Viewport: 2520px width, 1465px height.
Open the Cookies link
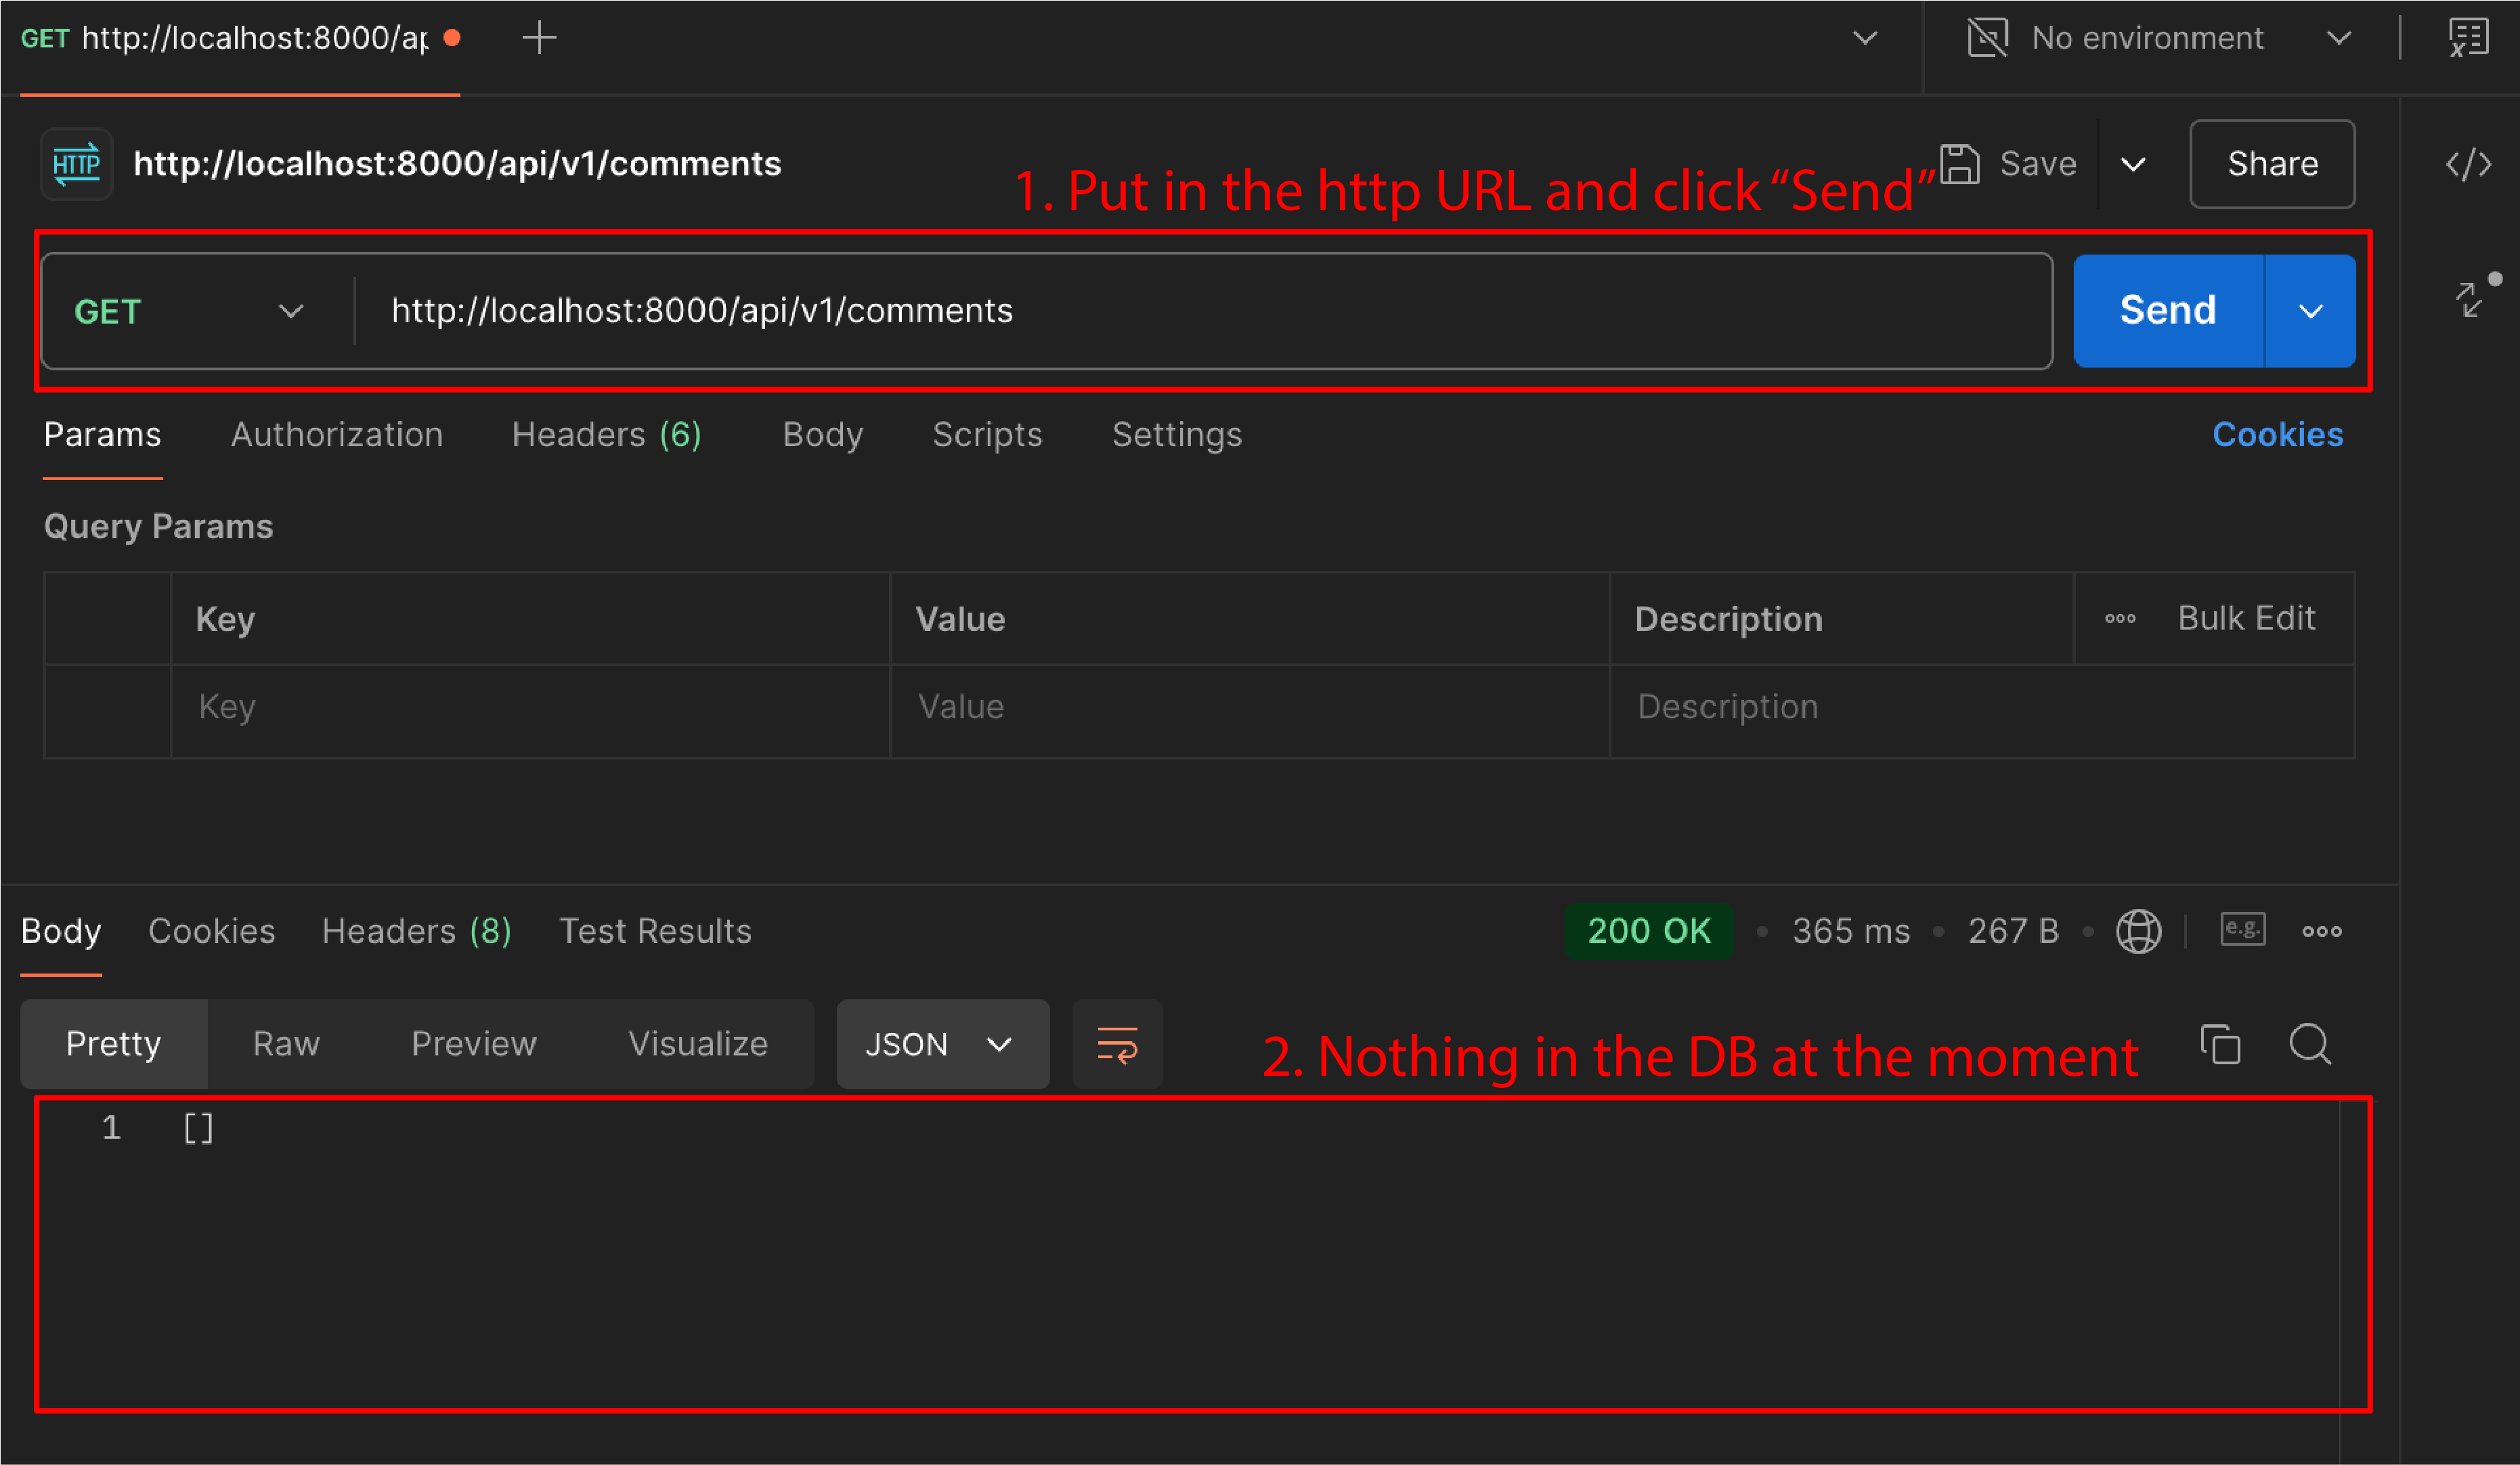click(2277, 434)
